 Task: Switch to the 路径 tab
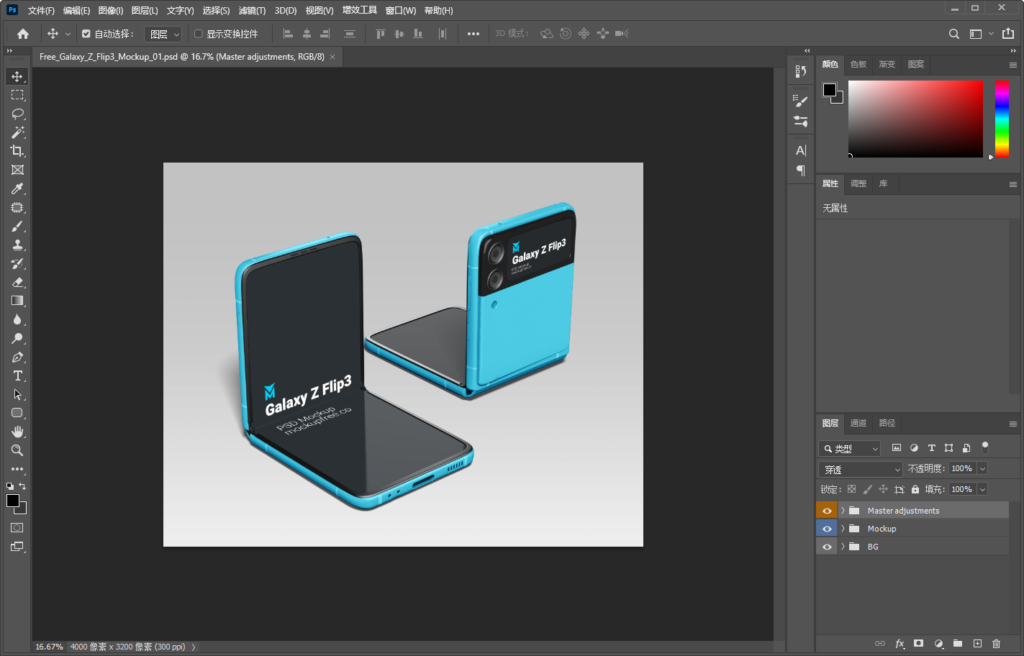[887, 423]
